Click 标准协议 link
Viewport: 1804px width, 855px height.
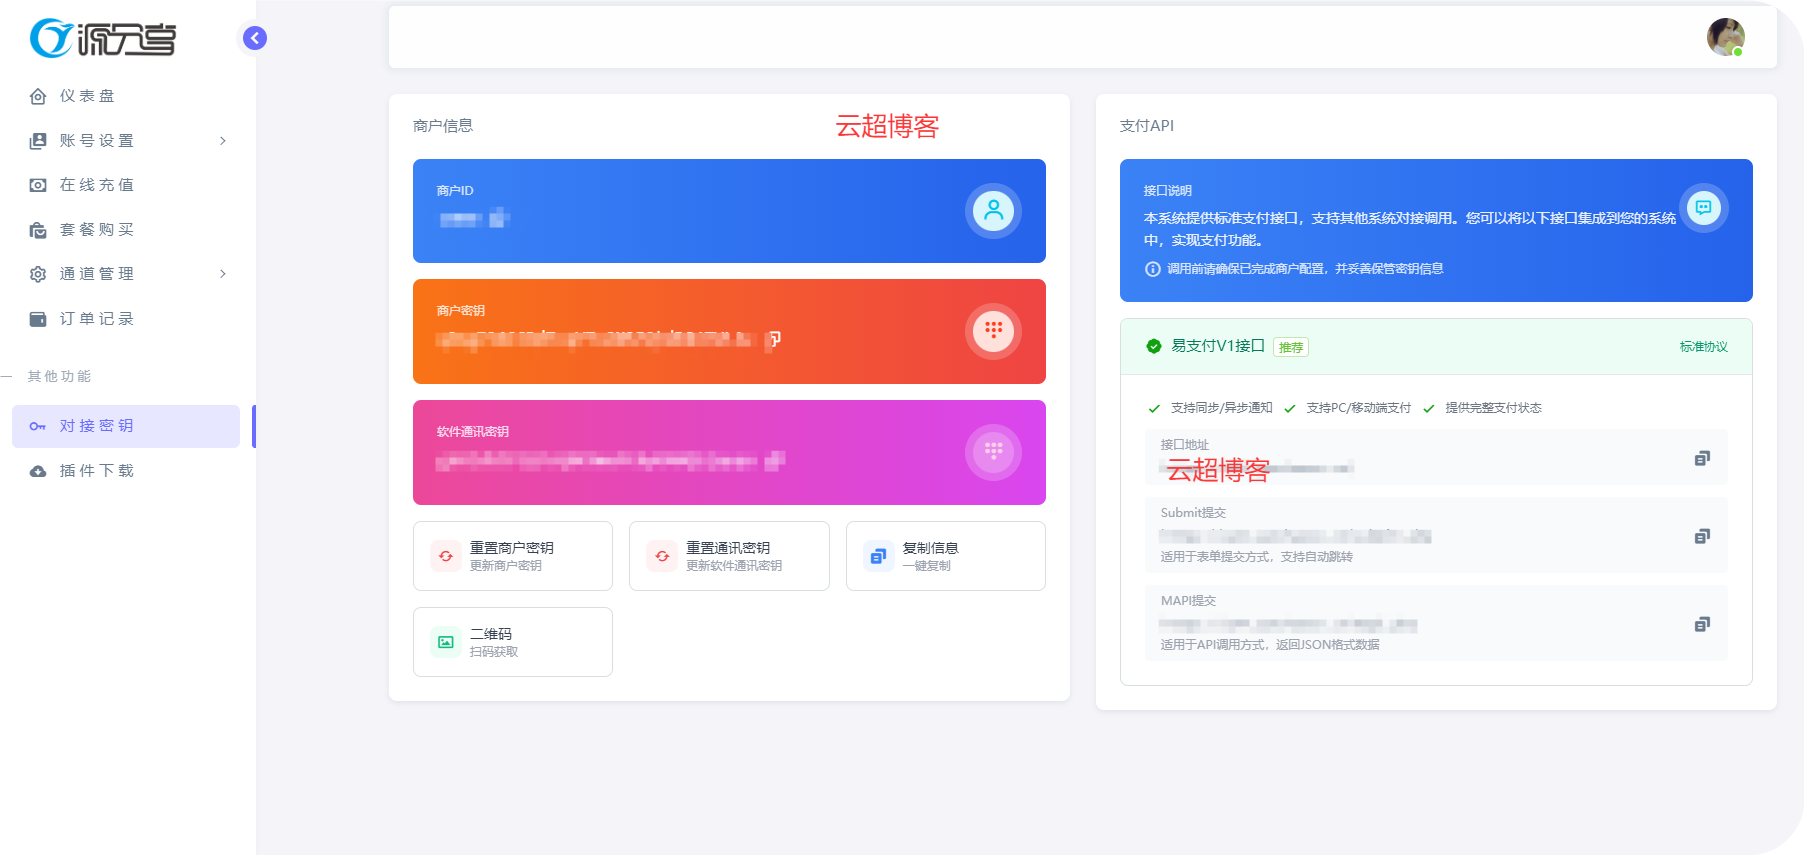pos(1704,347)
